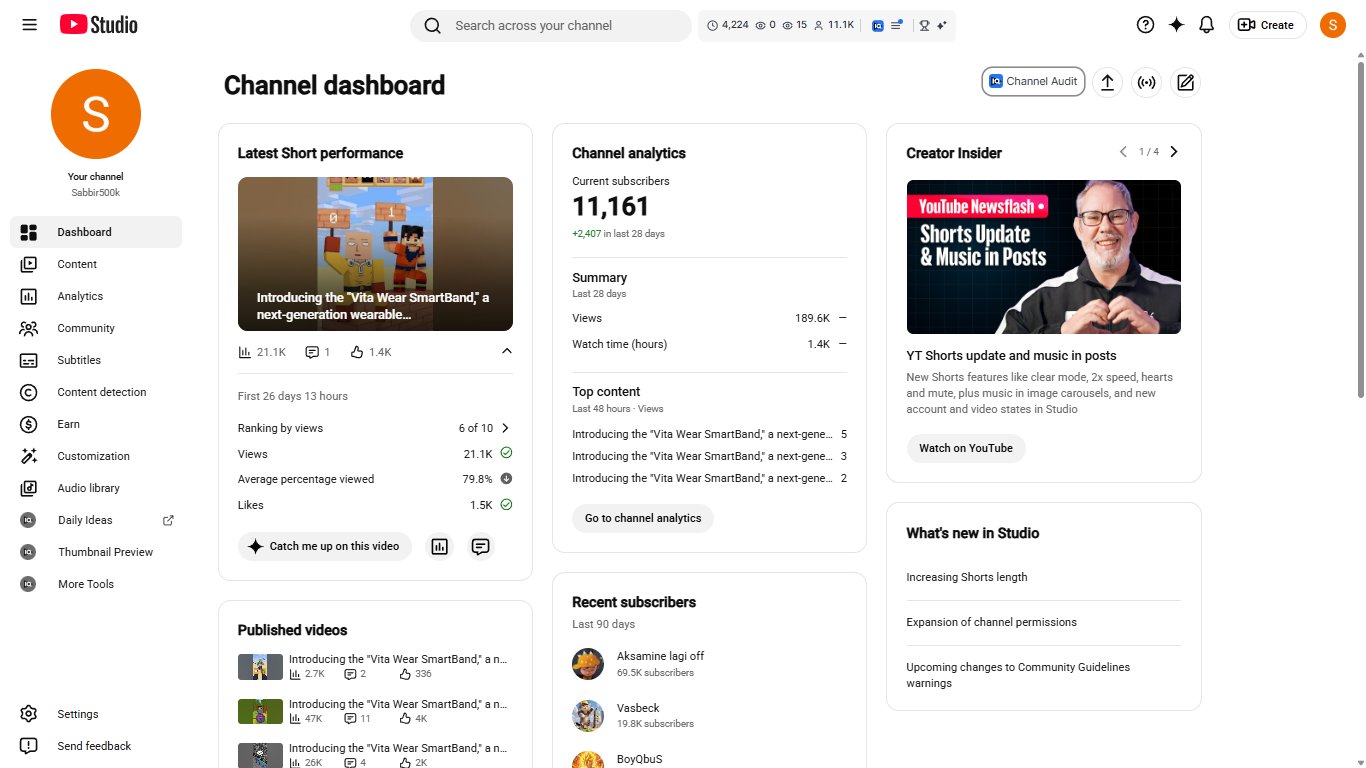Open Community in the sidebar
The height and width of the screenshot is (768, 1366).
point(96,328)
